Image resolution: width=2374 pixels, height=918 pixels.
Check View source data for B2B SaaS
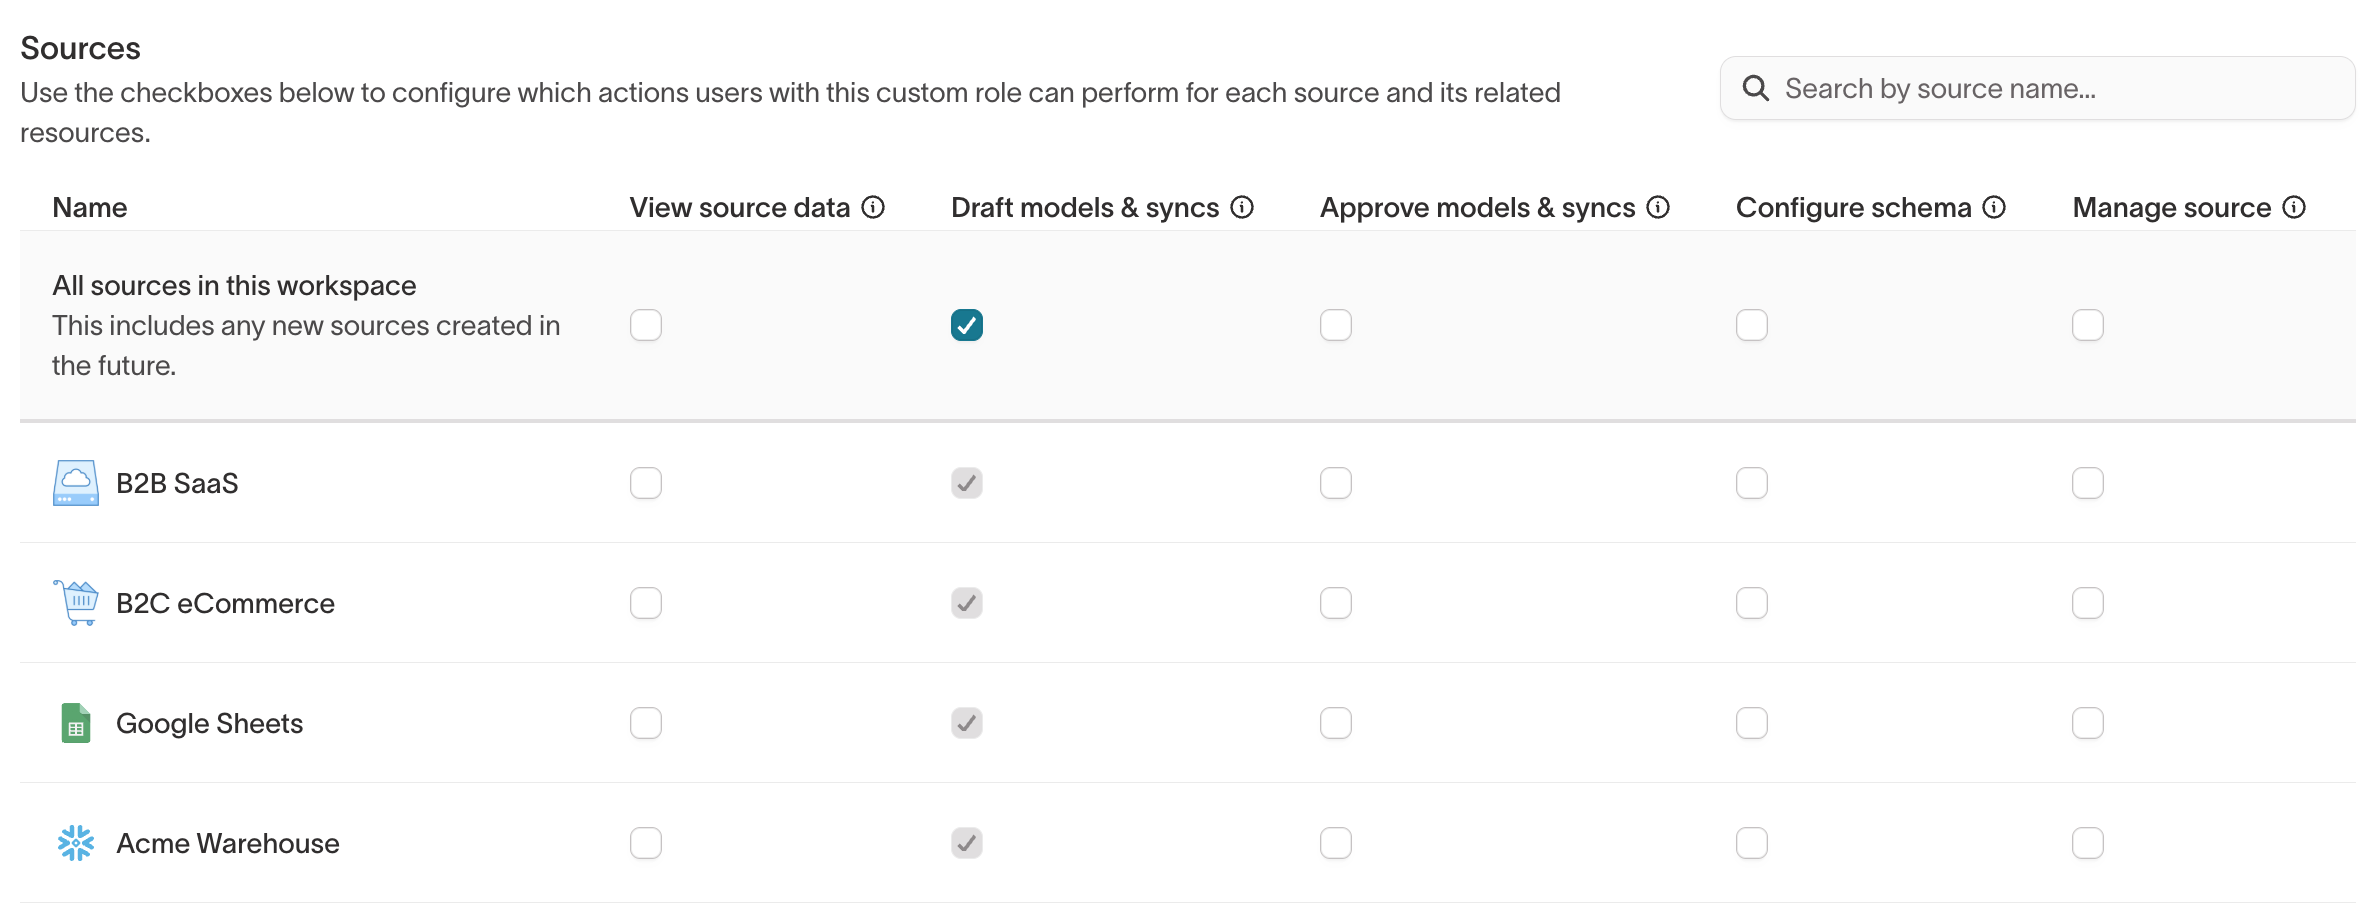(x=646, y=483)
